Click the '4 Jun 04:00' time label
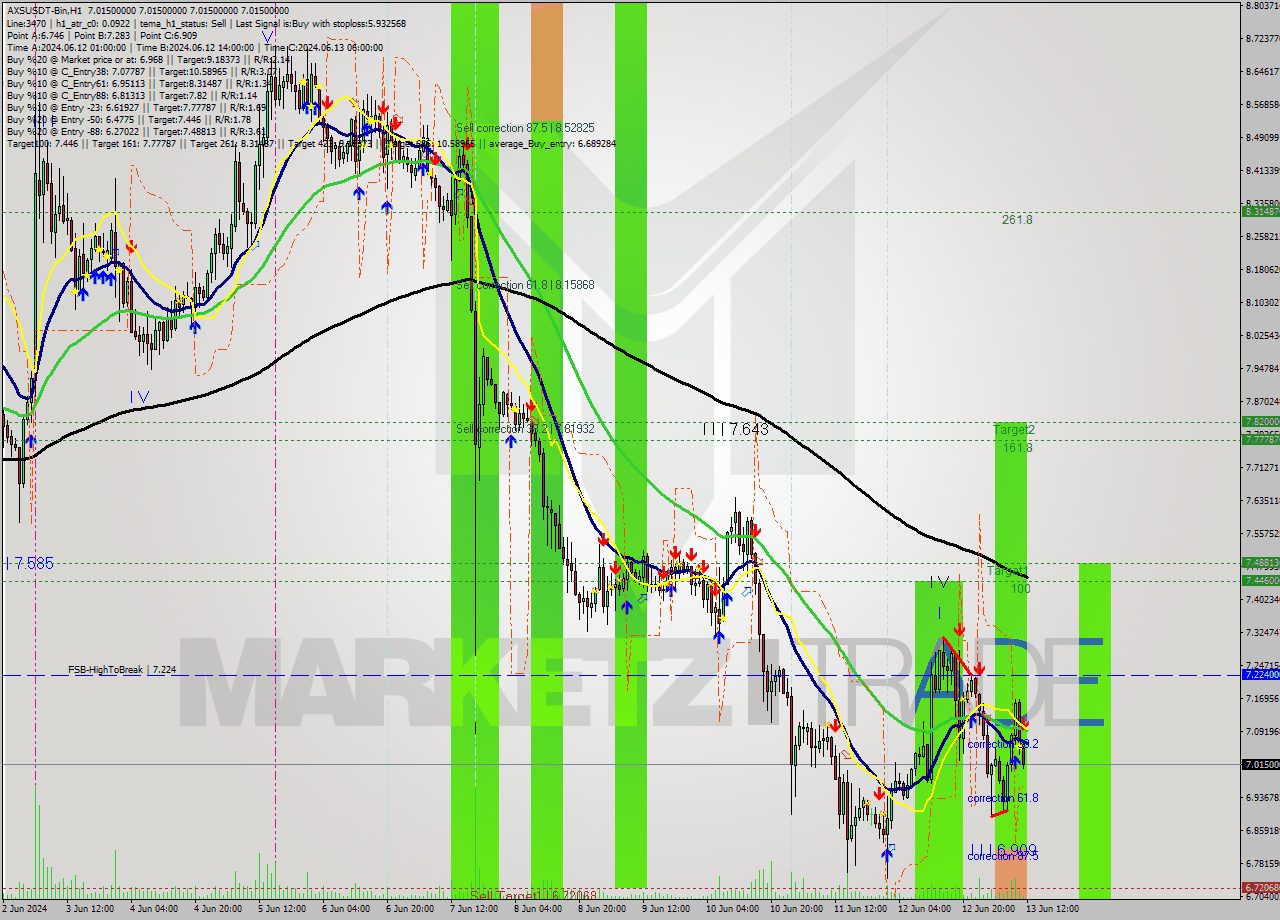Screen dimensions: 1280x920 point(153,909)
